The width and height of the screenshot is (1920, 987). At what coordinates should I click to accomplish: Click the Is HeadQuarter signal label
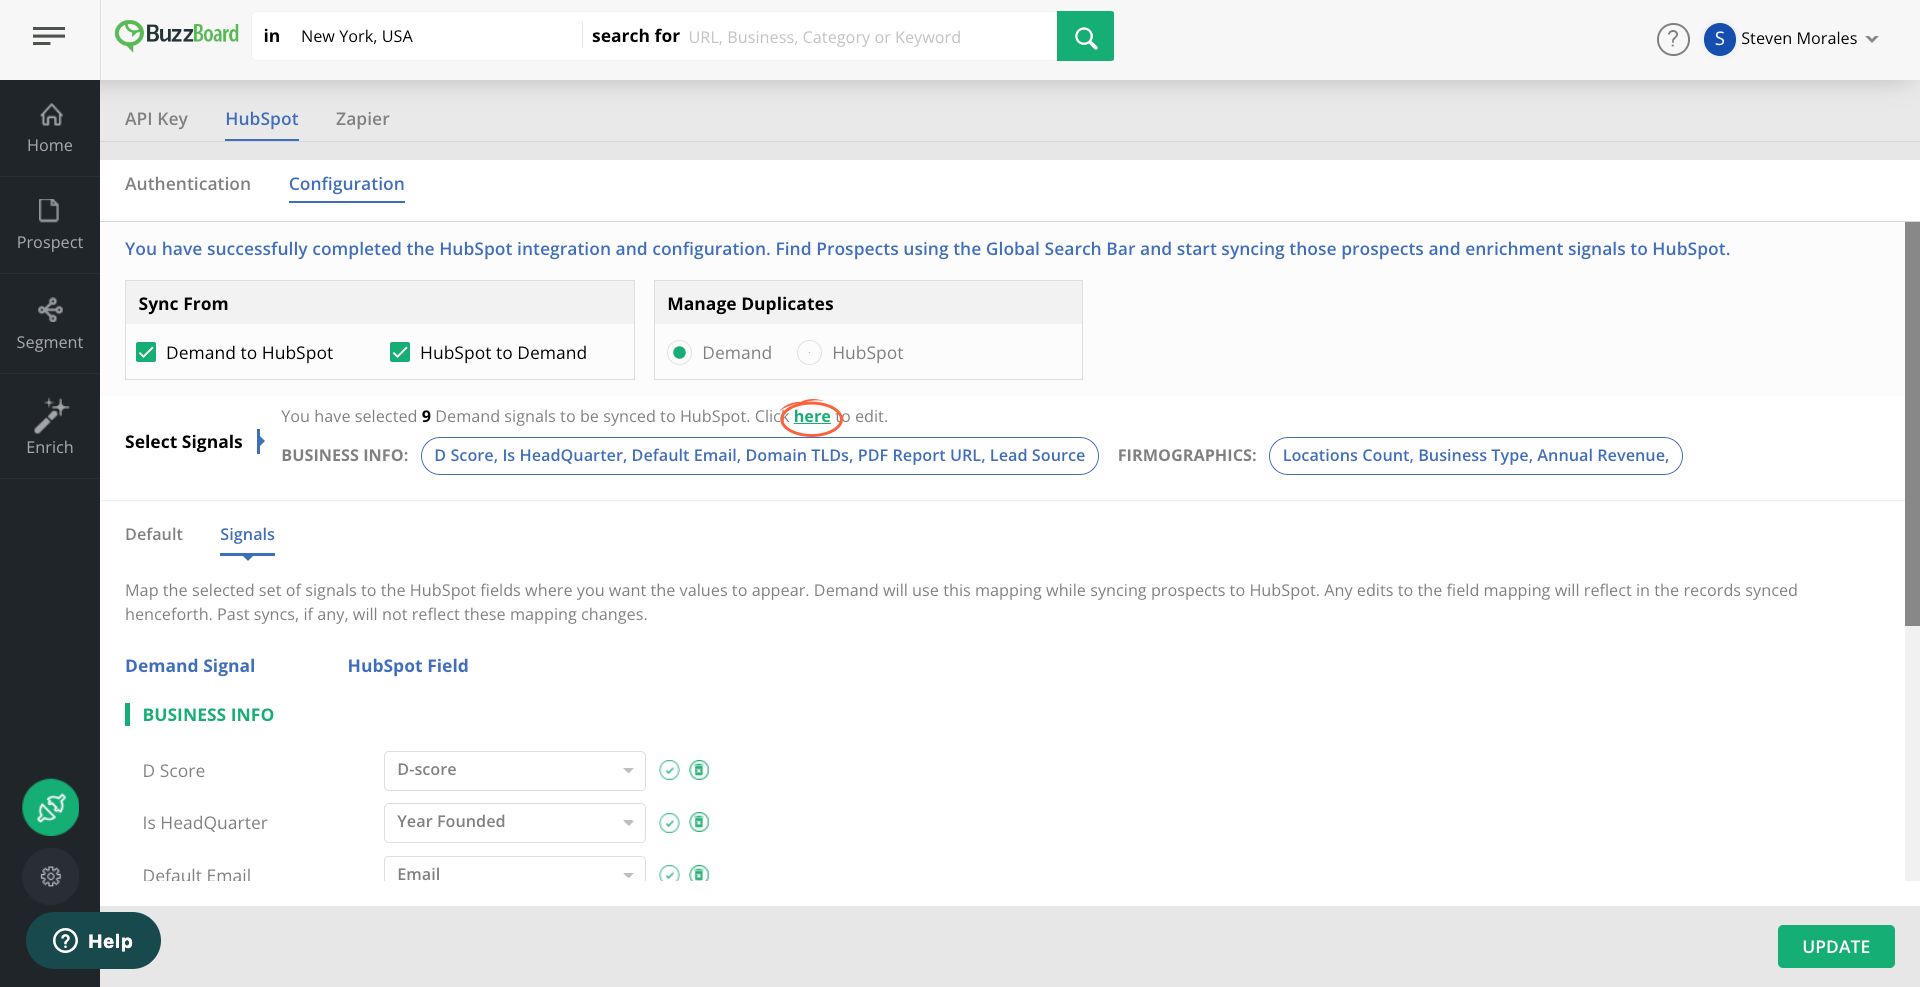point(205,823)
